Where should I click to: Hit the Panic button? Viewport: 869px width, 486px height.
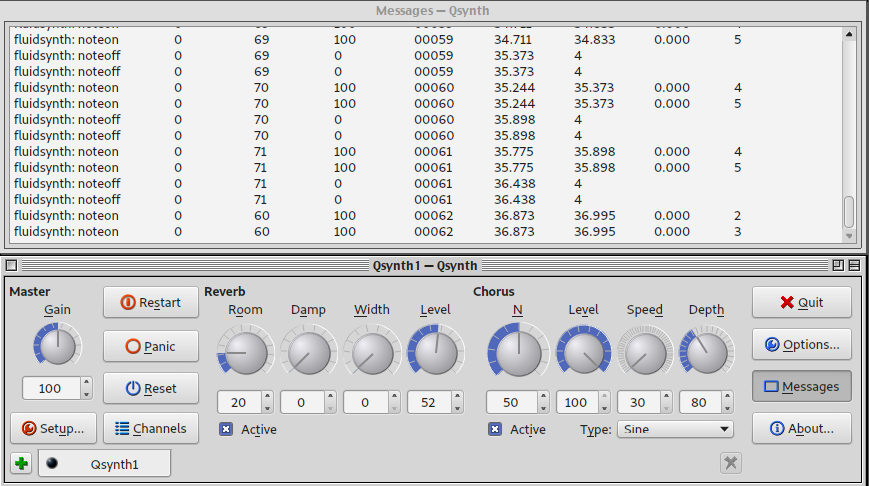(x=151, y=346)
